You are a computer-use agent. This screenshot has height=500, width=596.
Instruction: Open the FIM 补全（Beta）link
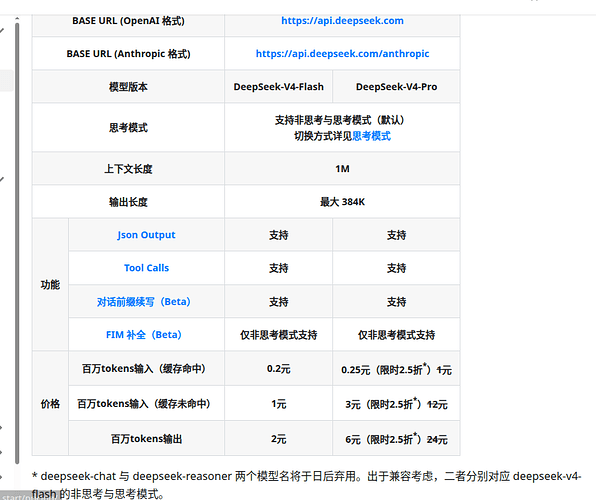click(143, 335)
